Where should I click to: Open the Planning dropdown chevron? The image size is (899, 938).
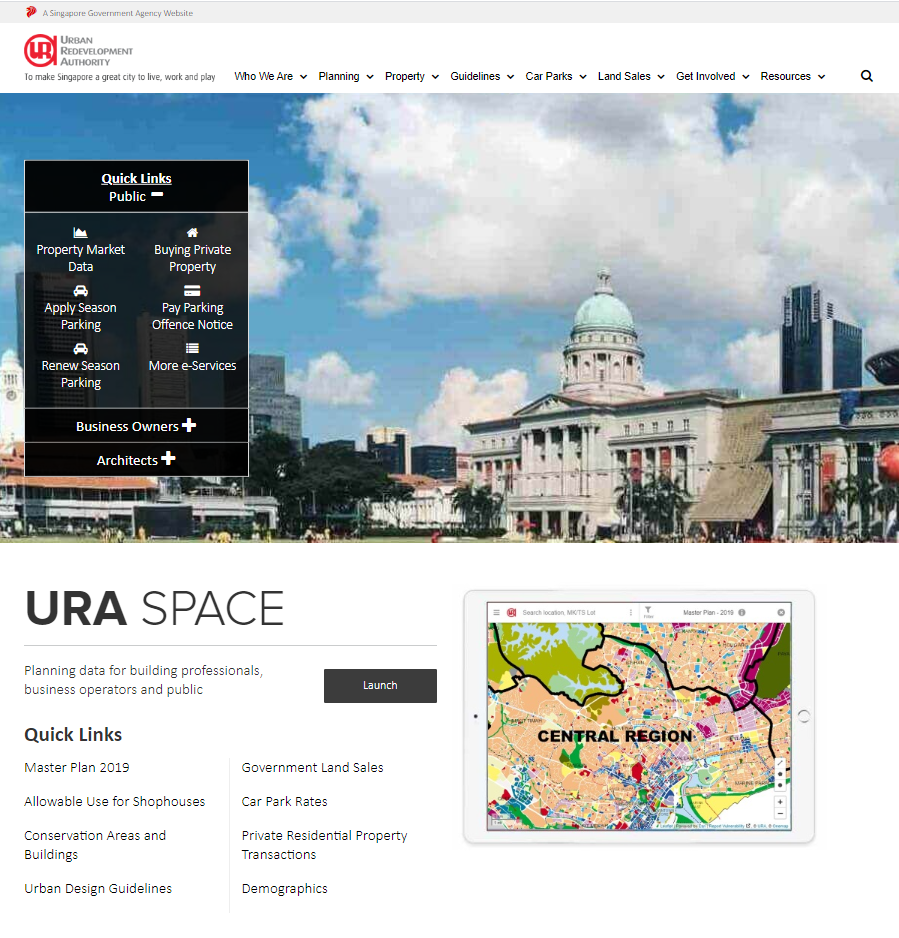[370, 77]
